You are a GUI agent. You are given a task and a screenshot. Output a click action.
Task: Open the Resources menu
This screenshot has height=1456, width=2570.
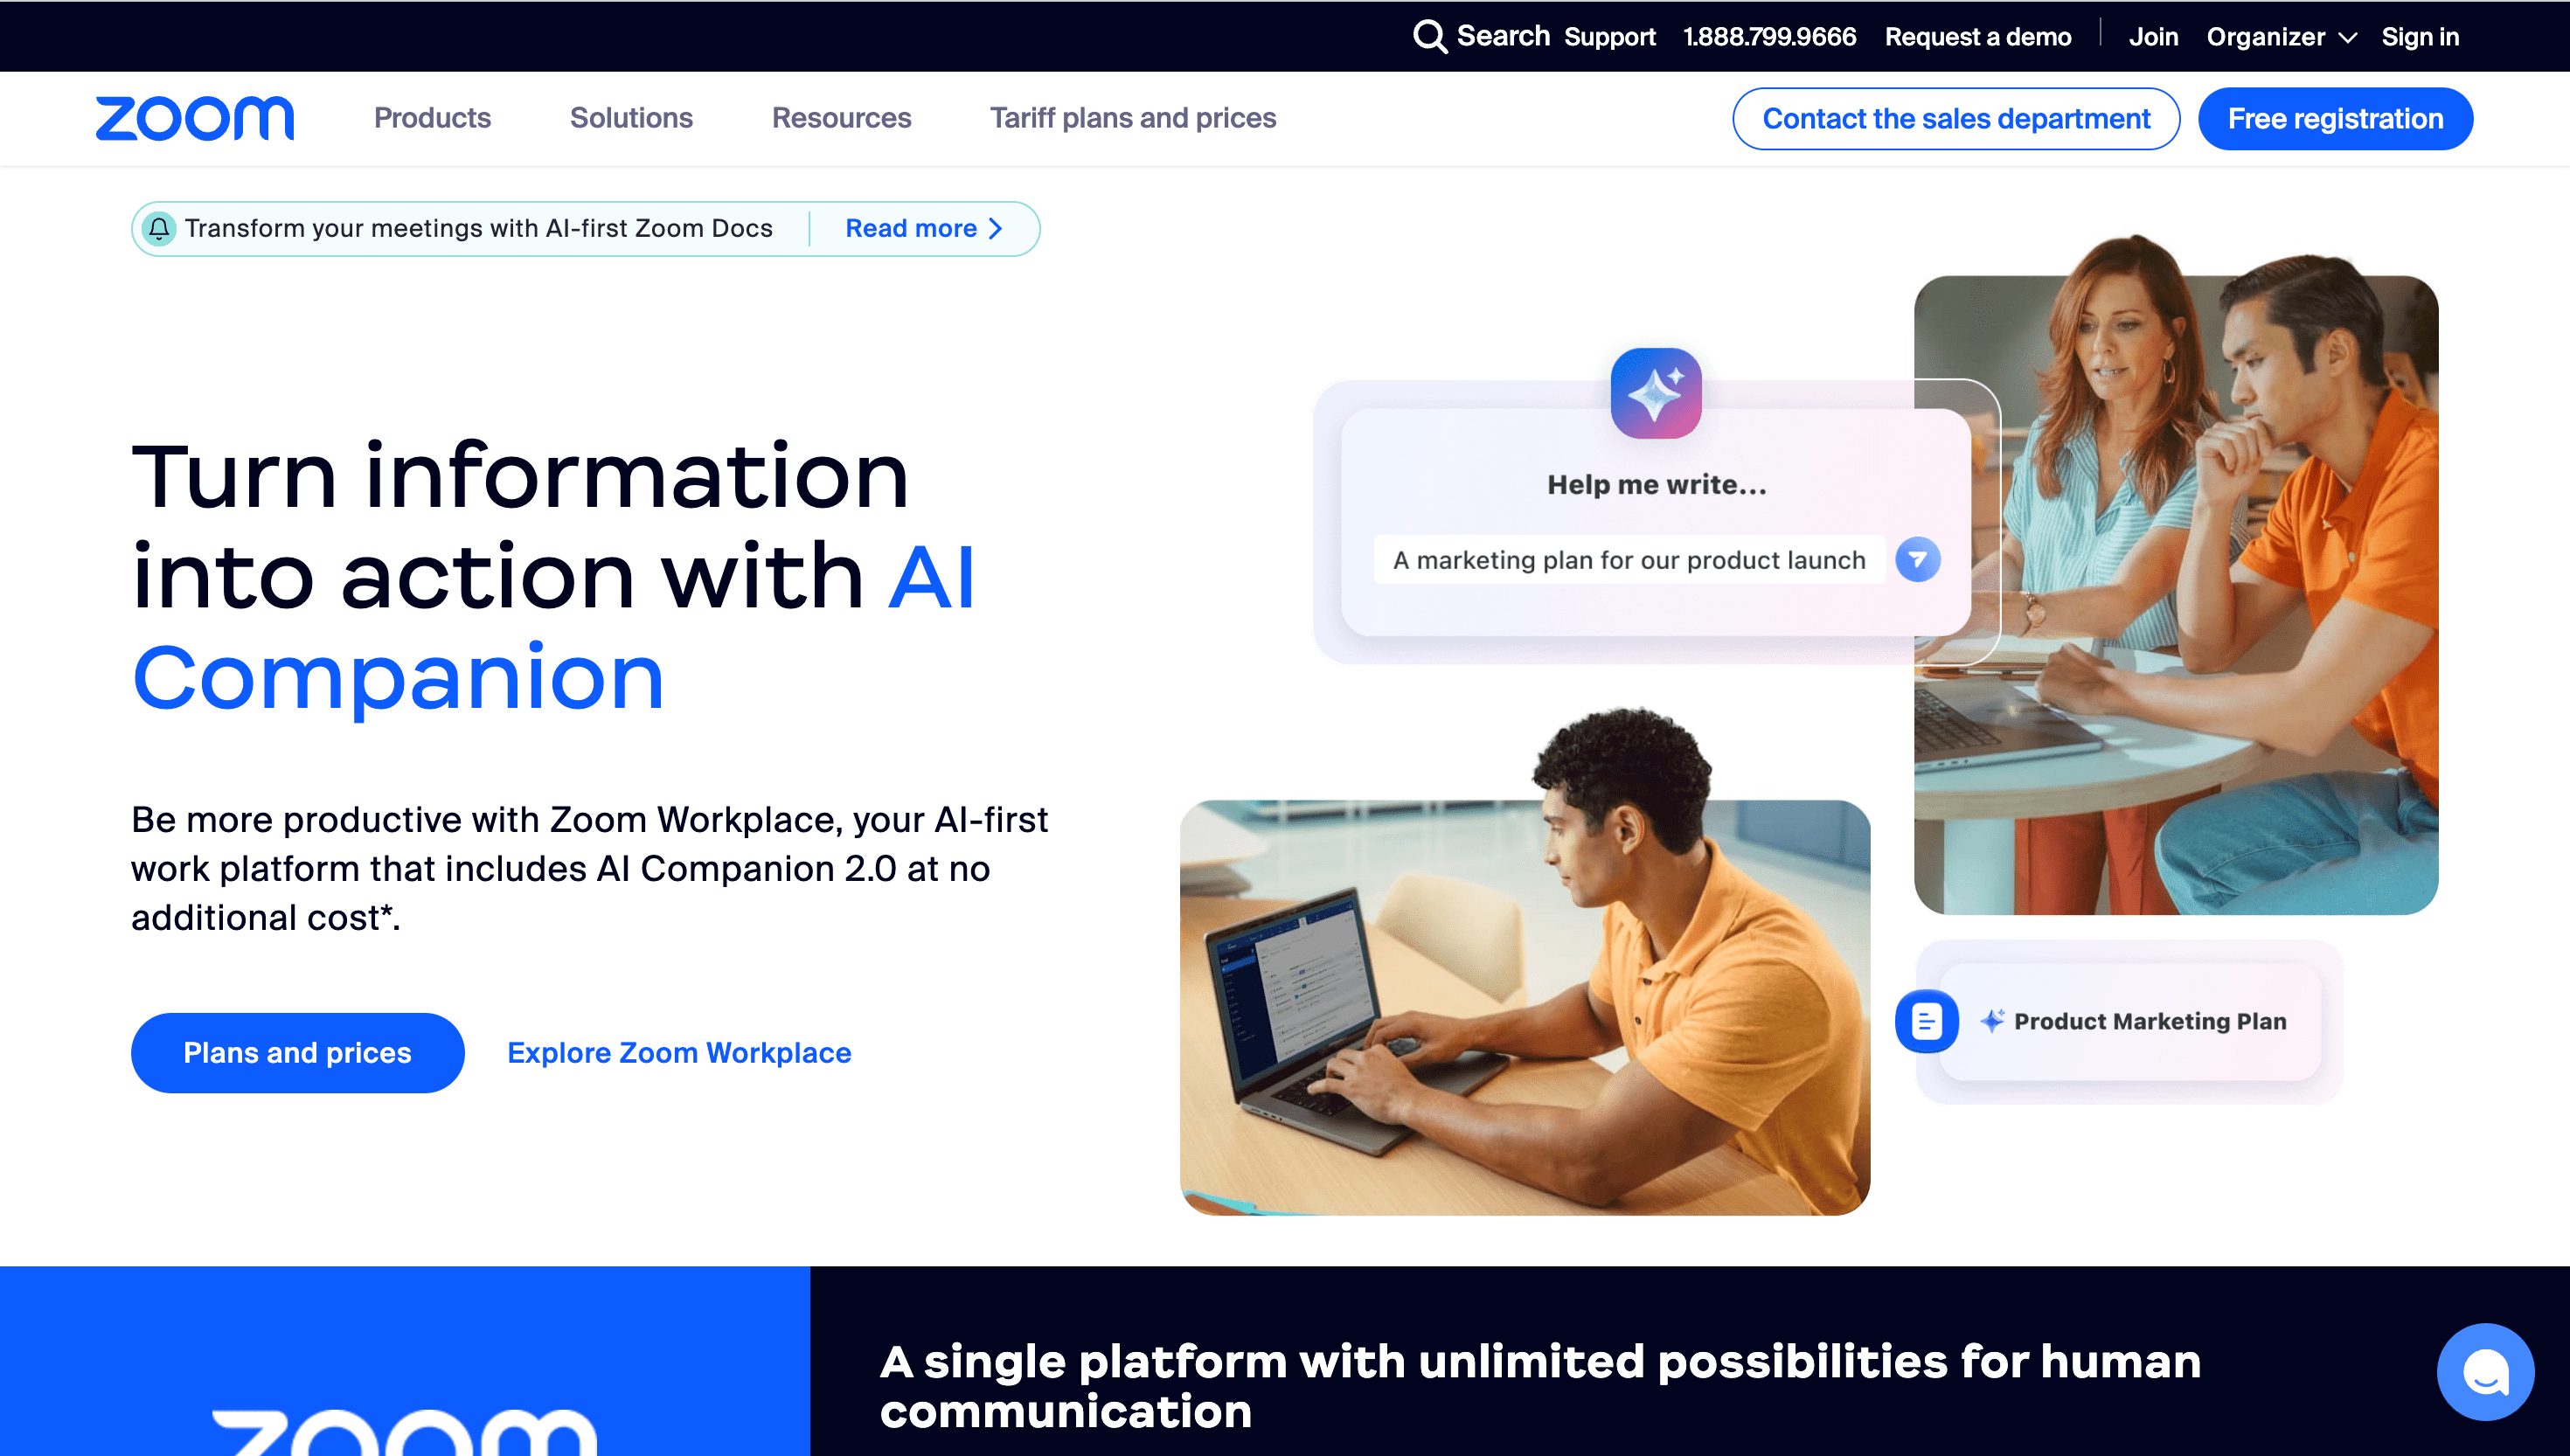pos(841,118)
